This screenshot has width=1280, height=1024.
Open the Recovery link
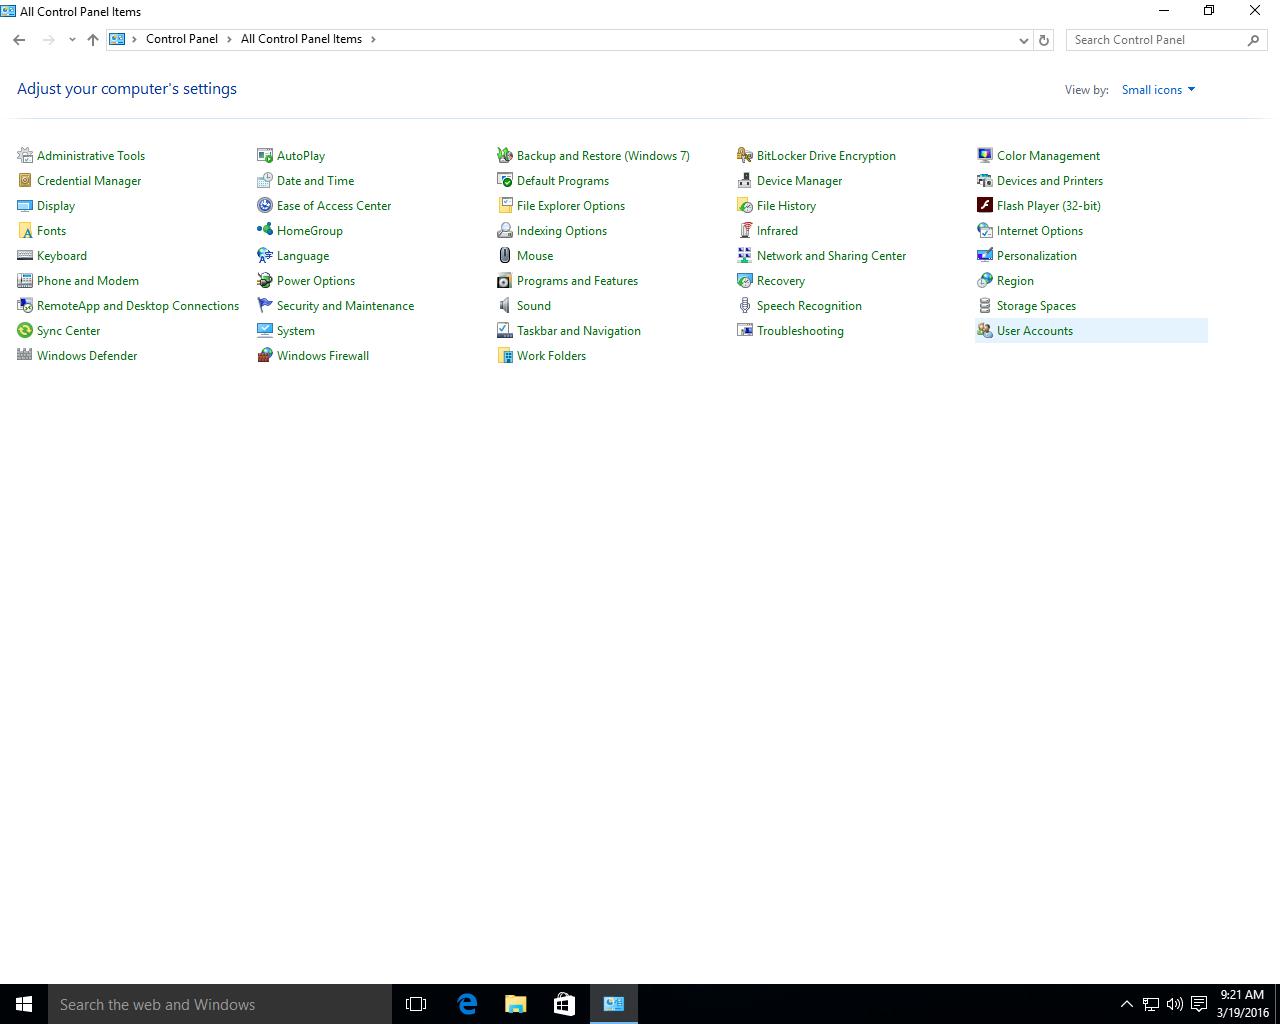[781, 281]
